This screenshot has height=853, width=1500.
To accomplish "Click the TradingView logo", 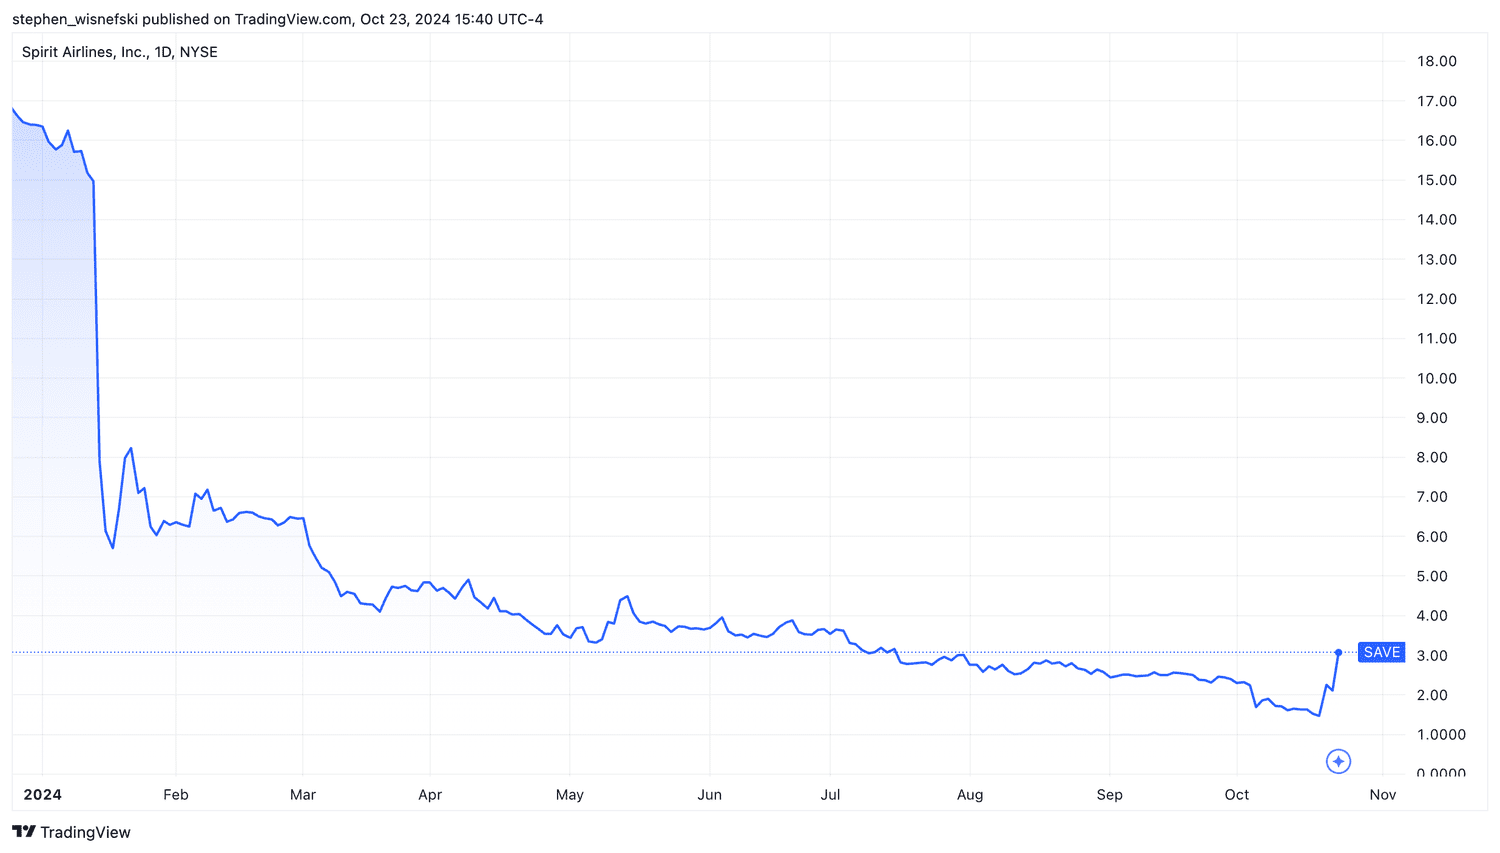I will click(x=71, y=832).
